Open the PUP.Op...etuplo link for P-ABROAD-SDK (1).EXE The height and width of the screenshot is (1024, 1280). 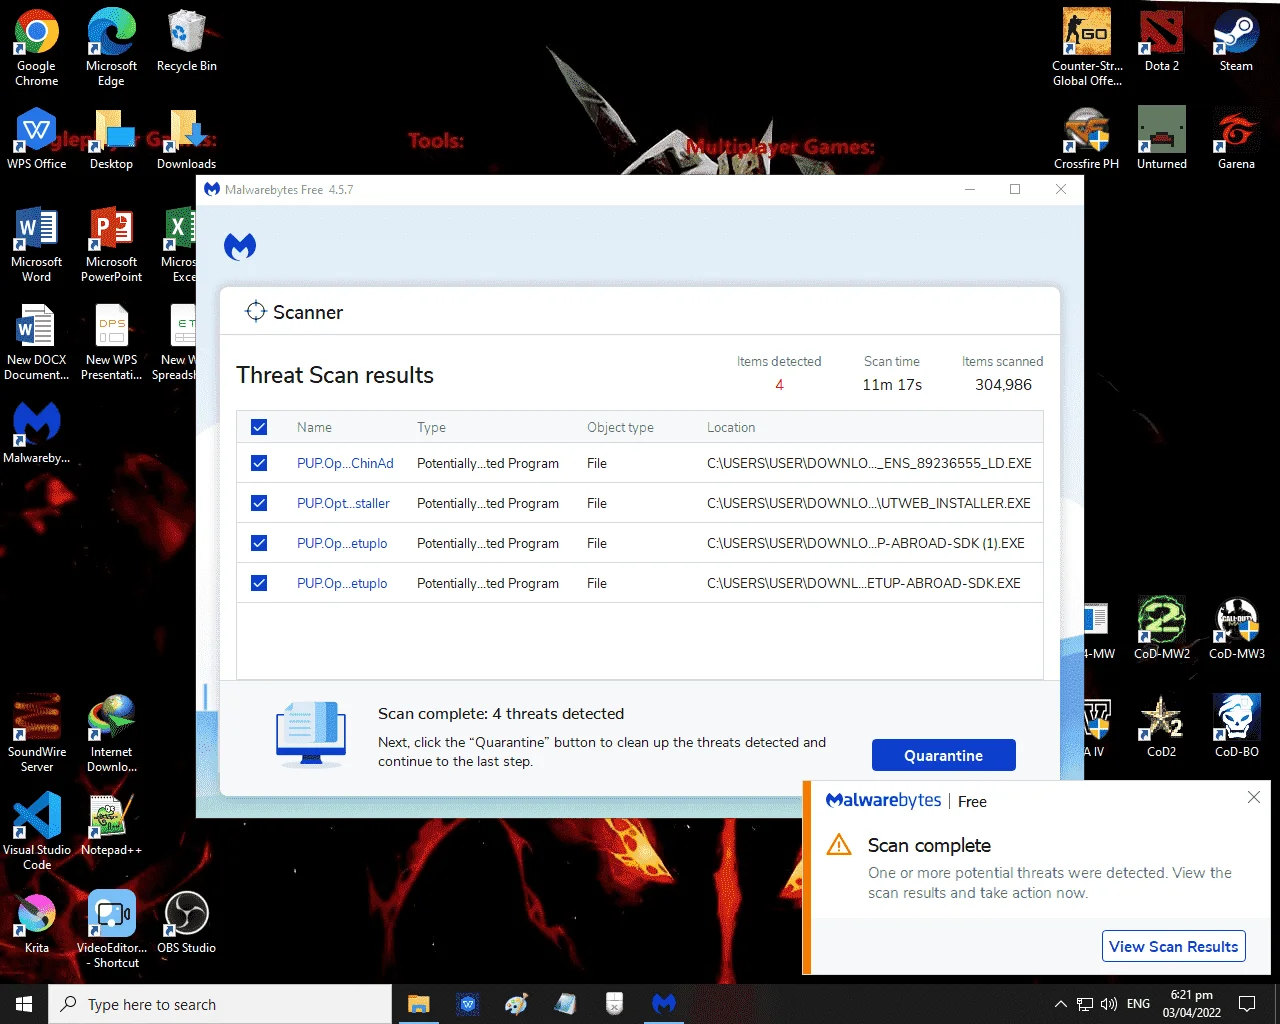click(x=342, y=543)
